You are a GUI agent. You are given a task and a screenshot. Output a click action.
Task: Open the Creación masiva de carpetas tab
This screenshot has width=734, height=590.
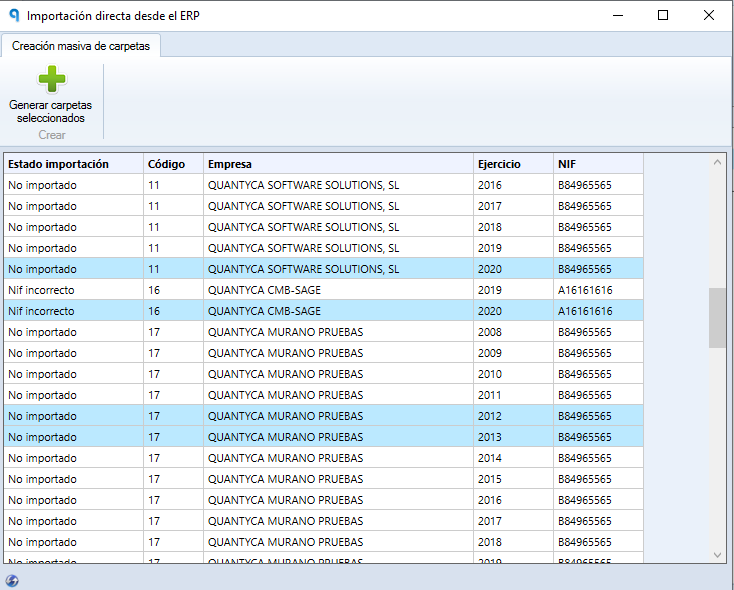click(81, 46)
